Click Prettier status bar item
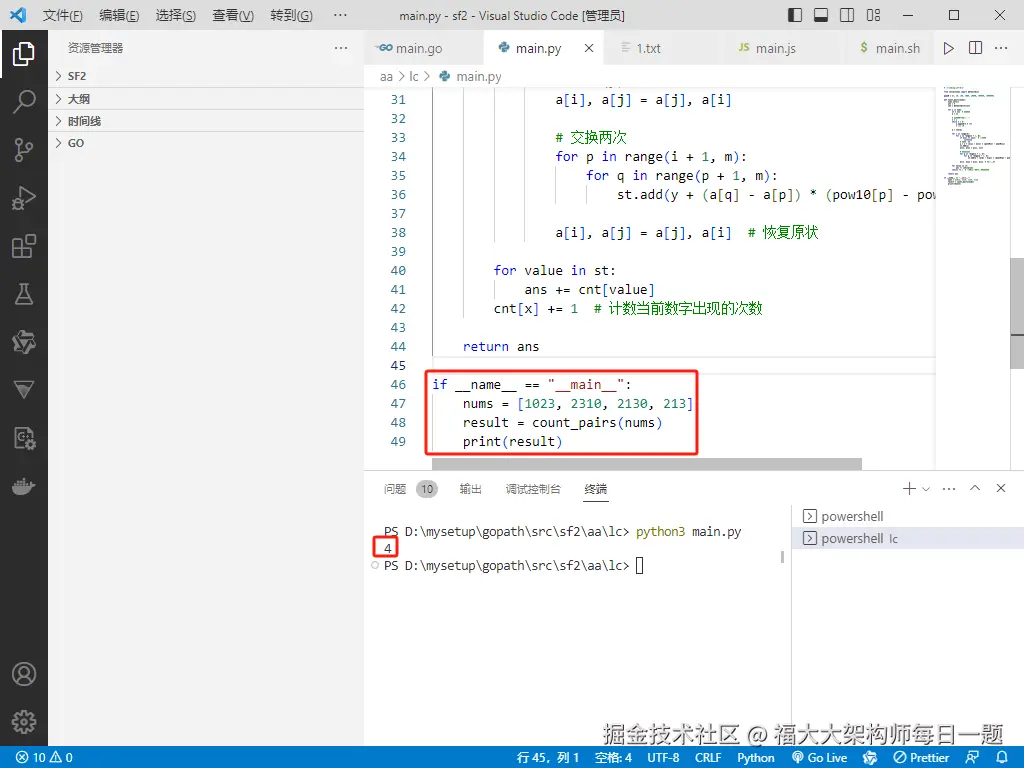 click(921, 757)
